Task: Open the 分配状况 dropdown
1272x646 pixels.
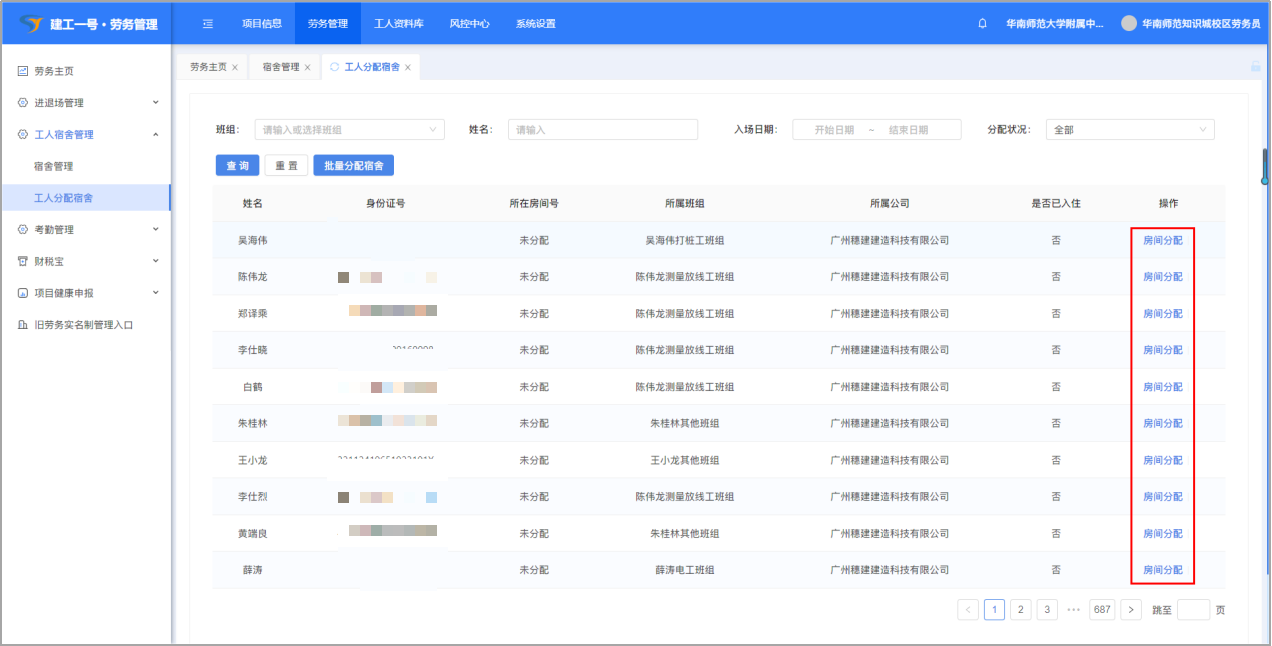Action: click(1129, 130)
